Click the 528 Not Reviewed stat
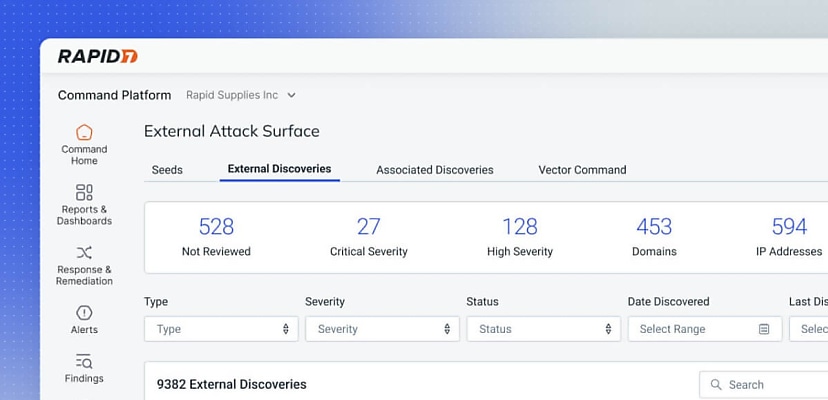 coord(216,237)
